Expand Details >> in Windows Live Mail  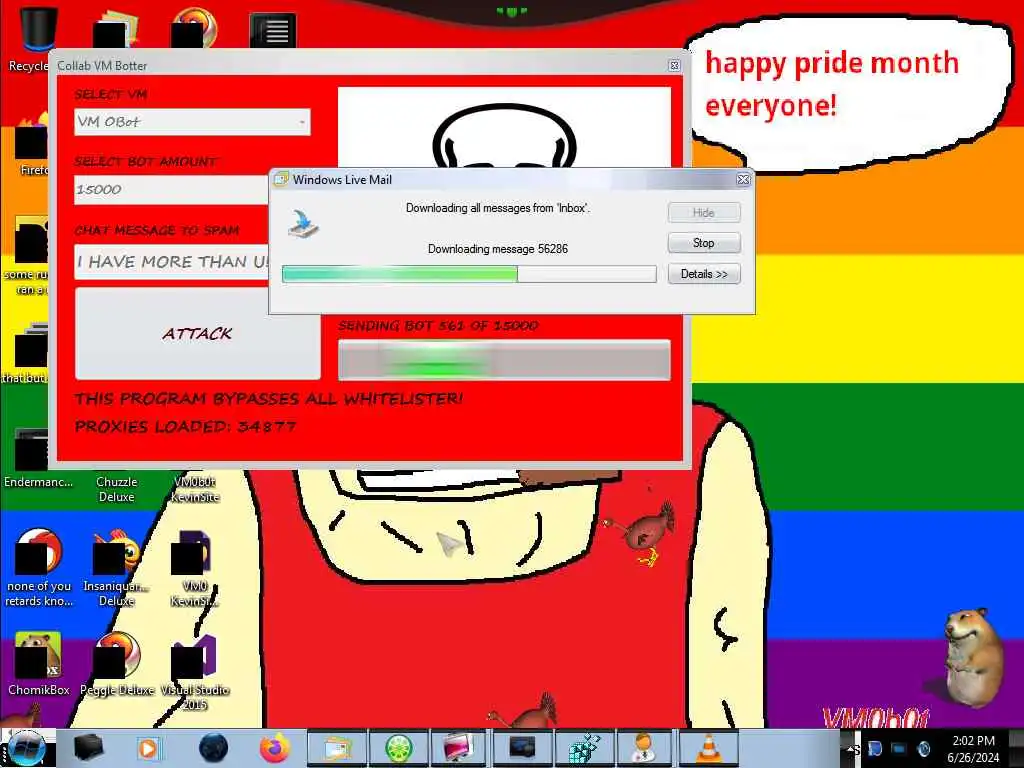(x=704, y=274)
